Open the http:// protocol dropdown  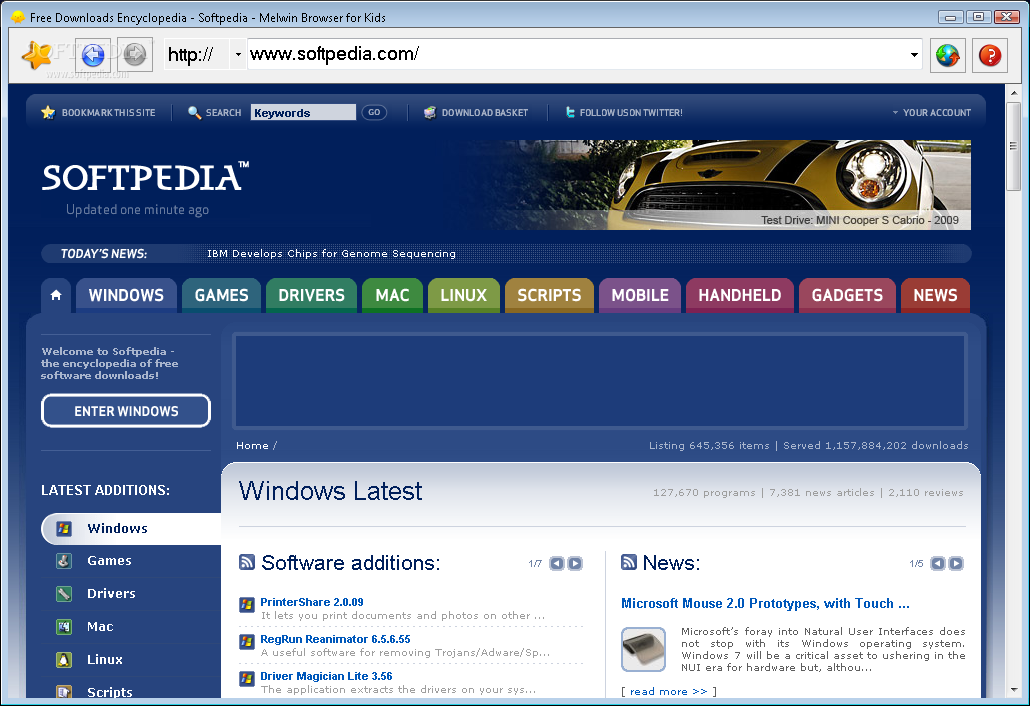(238, 55)
